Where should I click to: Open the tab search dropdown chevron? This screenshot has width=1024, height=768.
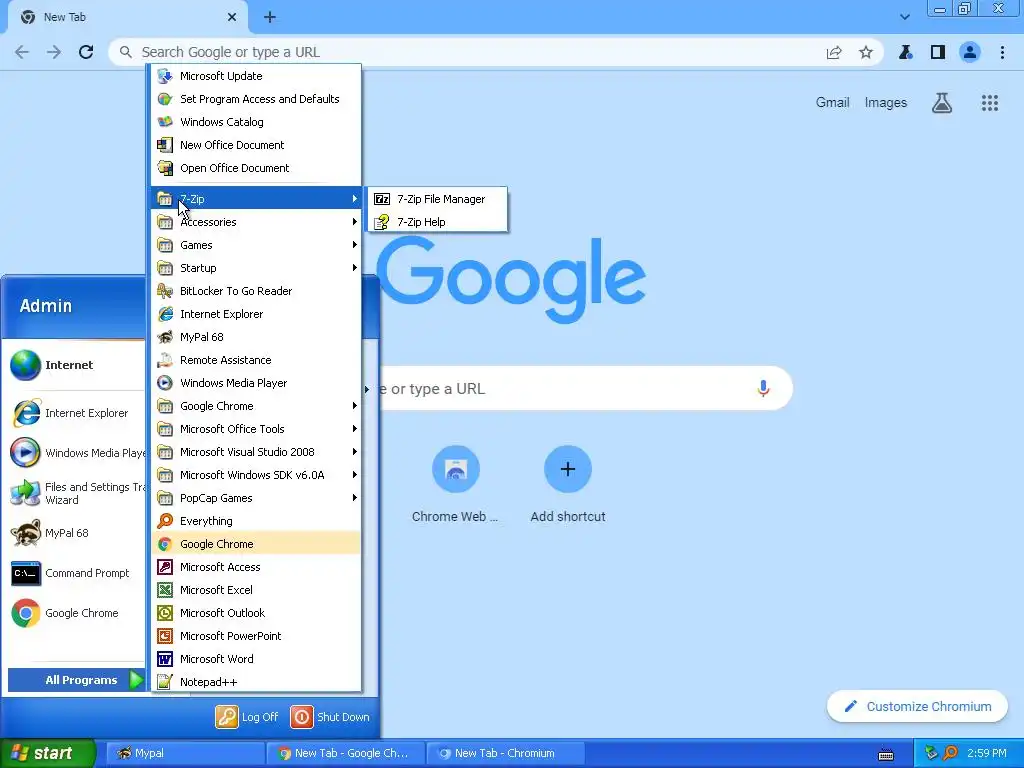point(904,17)
